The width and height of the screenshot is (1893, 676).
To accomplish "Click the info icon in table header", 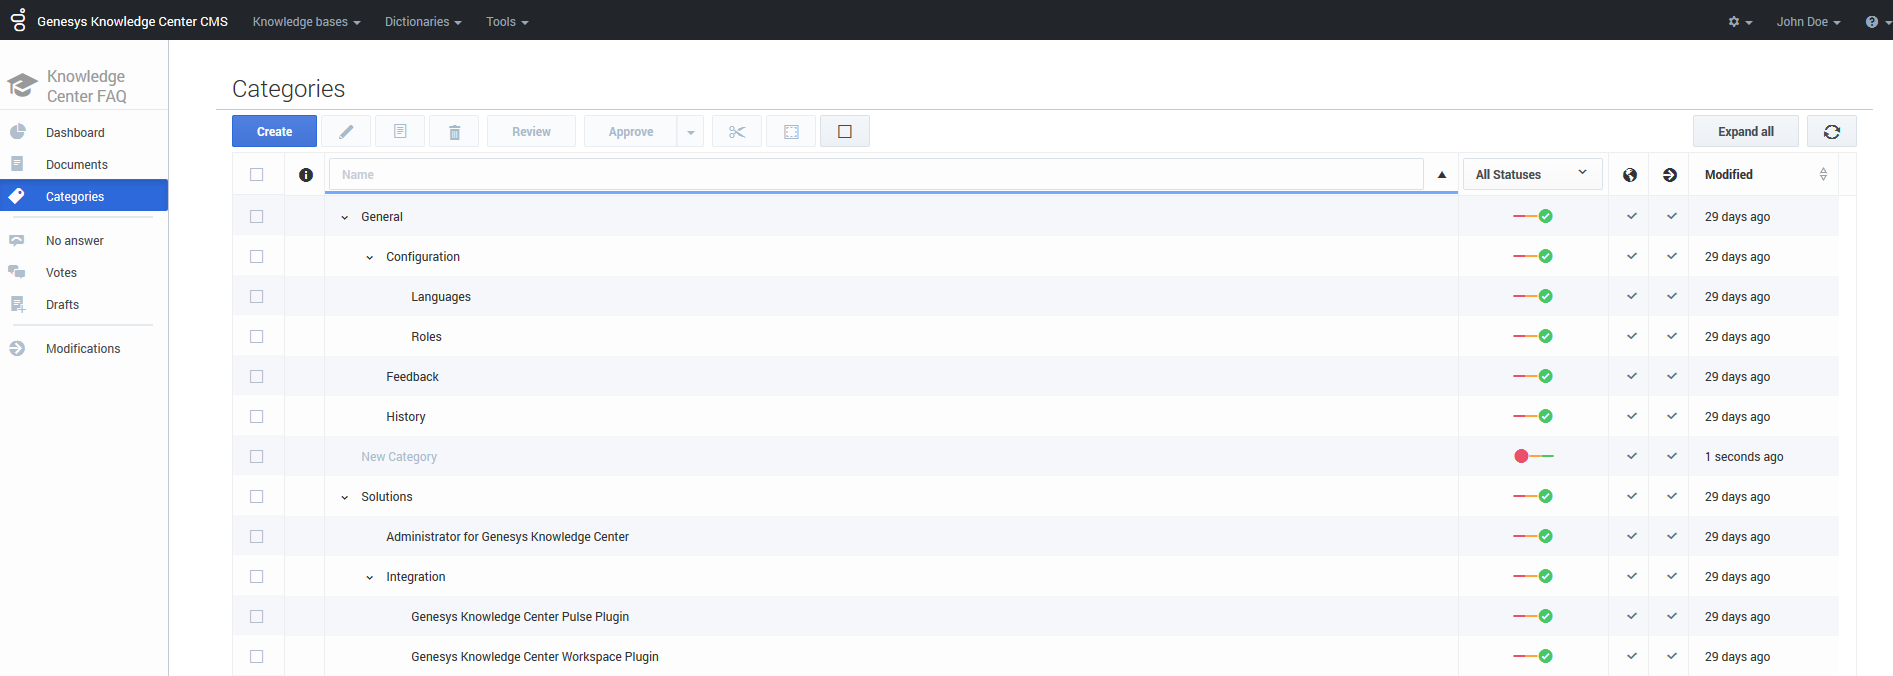I will coord(306,175).
